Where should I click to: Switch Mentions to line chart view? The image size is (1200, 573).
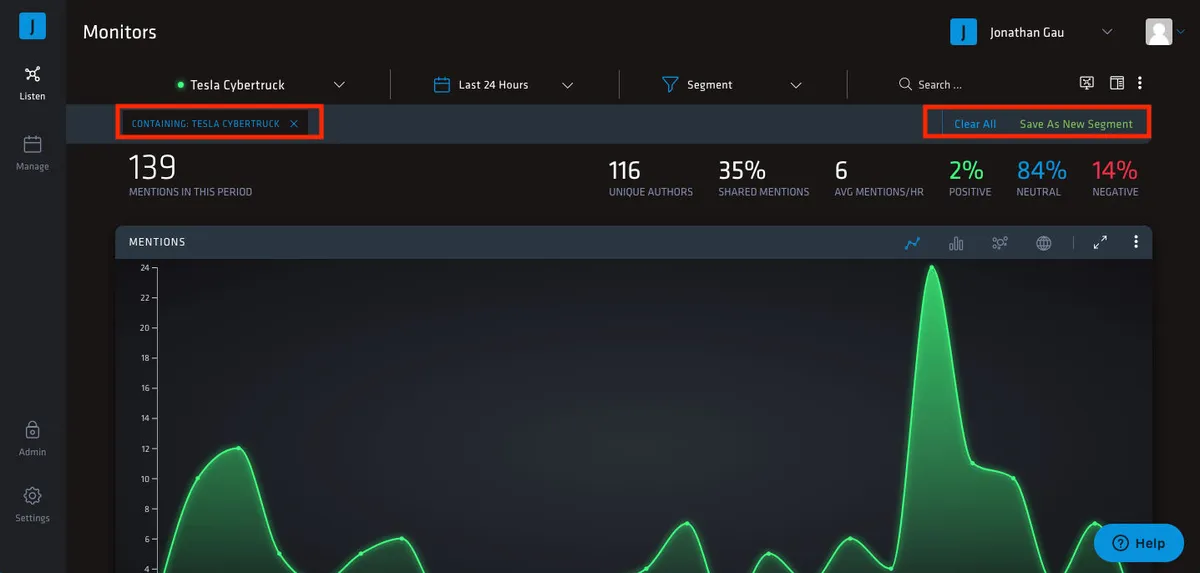(912, 243)
